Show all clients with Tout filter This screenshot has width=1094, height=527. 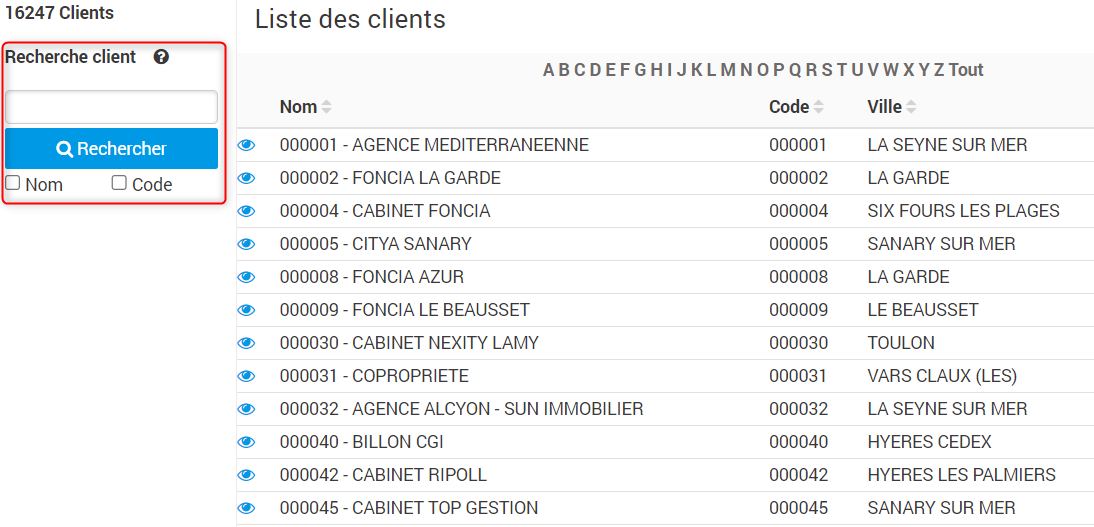click(966, 70)
